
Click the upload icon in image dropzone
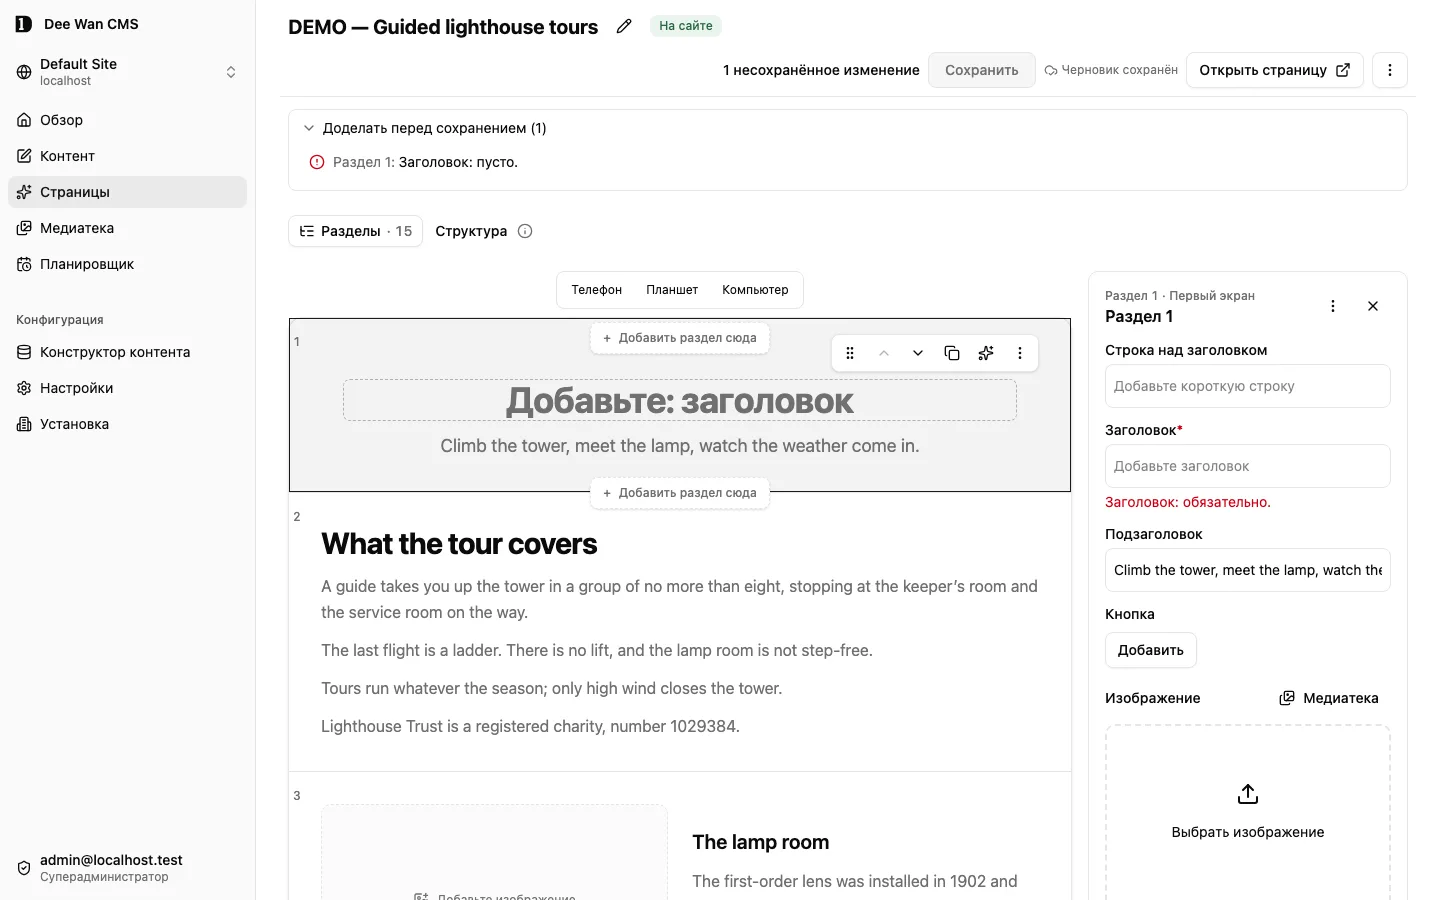(x=1248, y=794)
